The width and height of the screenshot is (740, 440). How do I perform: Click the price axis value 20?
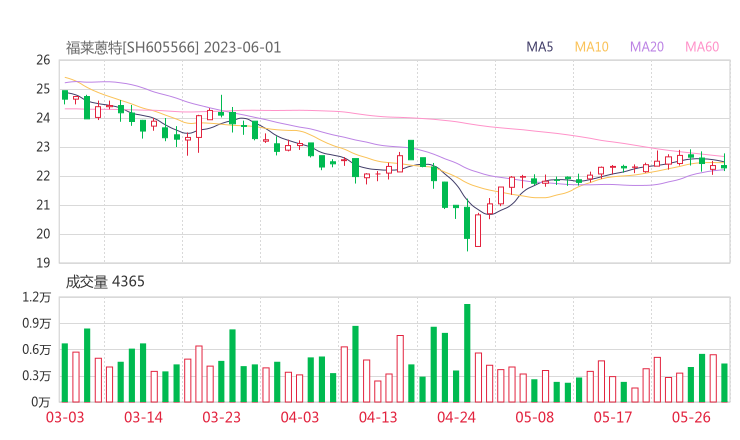(43, 234)
